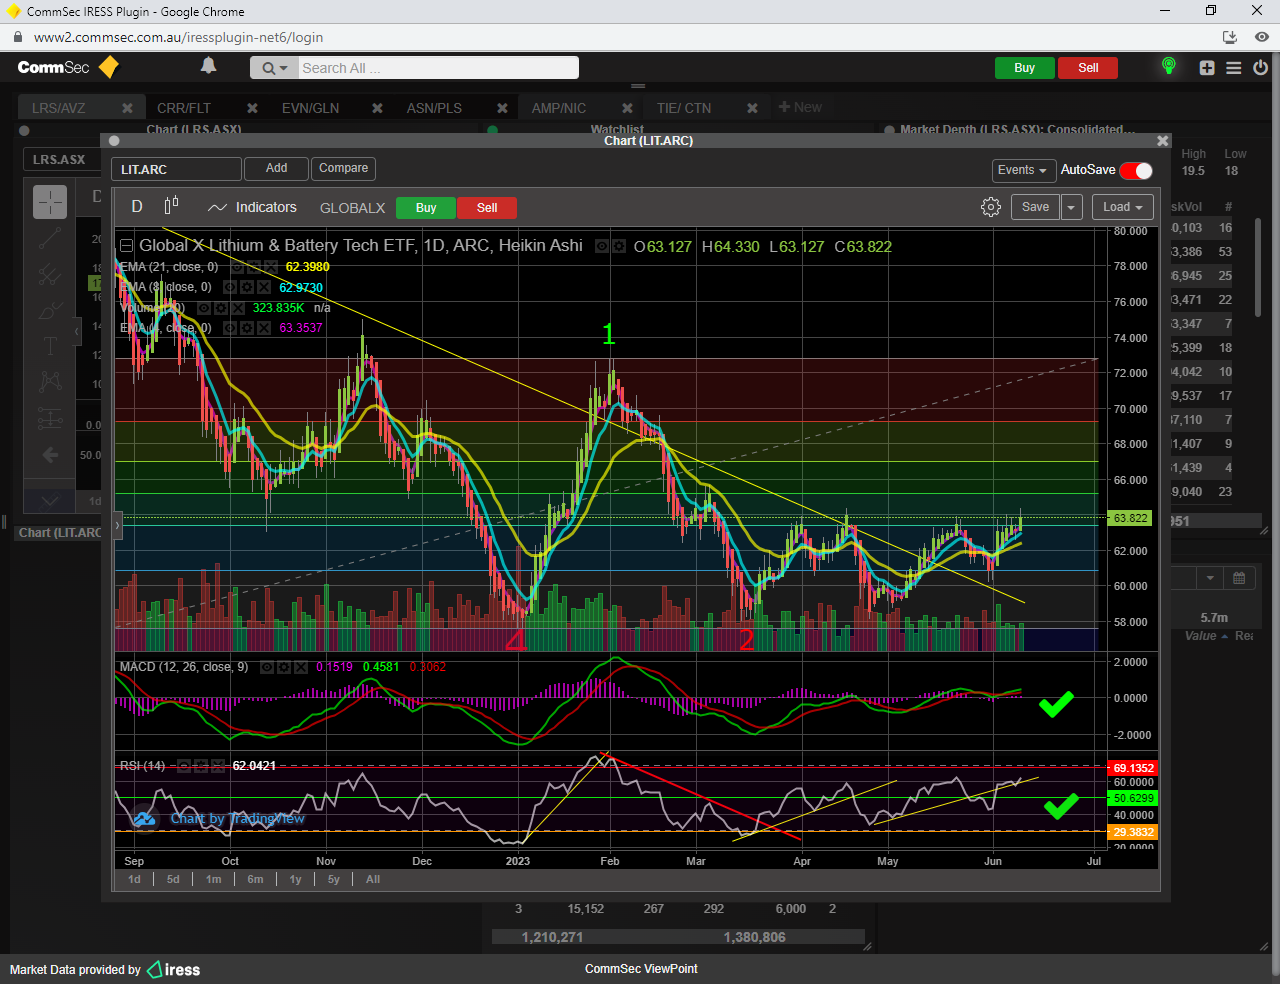Change chart style candlestick icon
Screen dimensions: 1280x984
171,205
